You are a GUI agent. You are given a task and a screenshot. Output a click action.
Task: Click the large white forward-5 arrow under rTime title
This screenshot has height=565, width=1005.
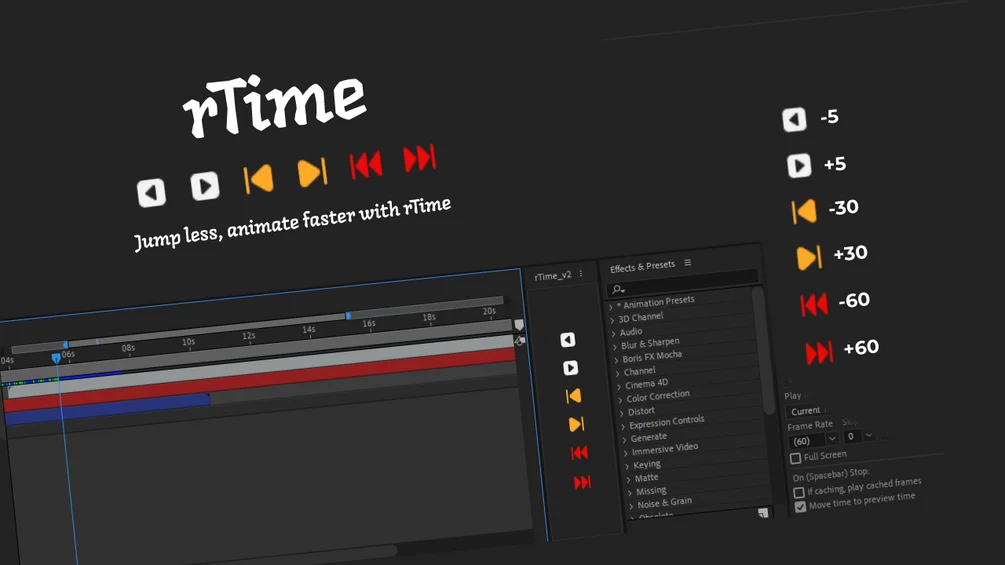pyautogui.click(x=205, y=186)
